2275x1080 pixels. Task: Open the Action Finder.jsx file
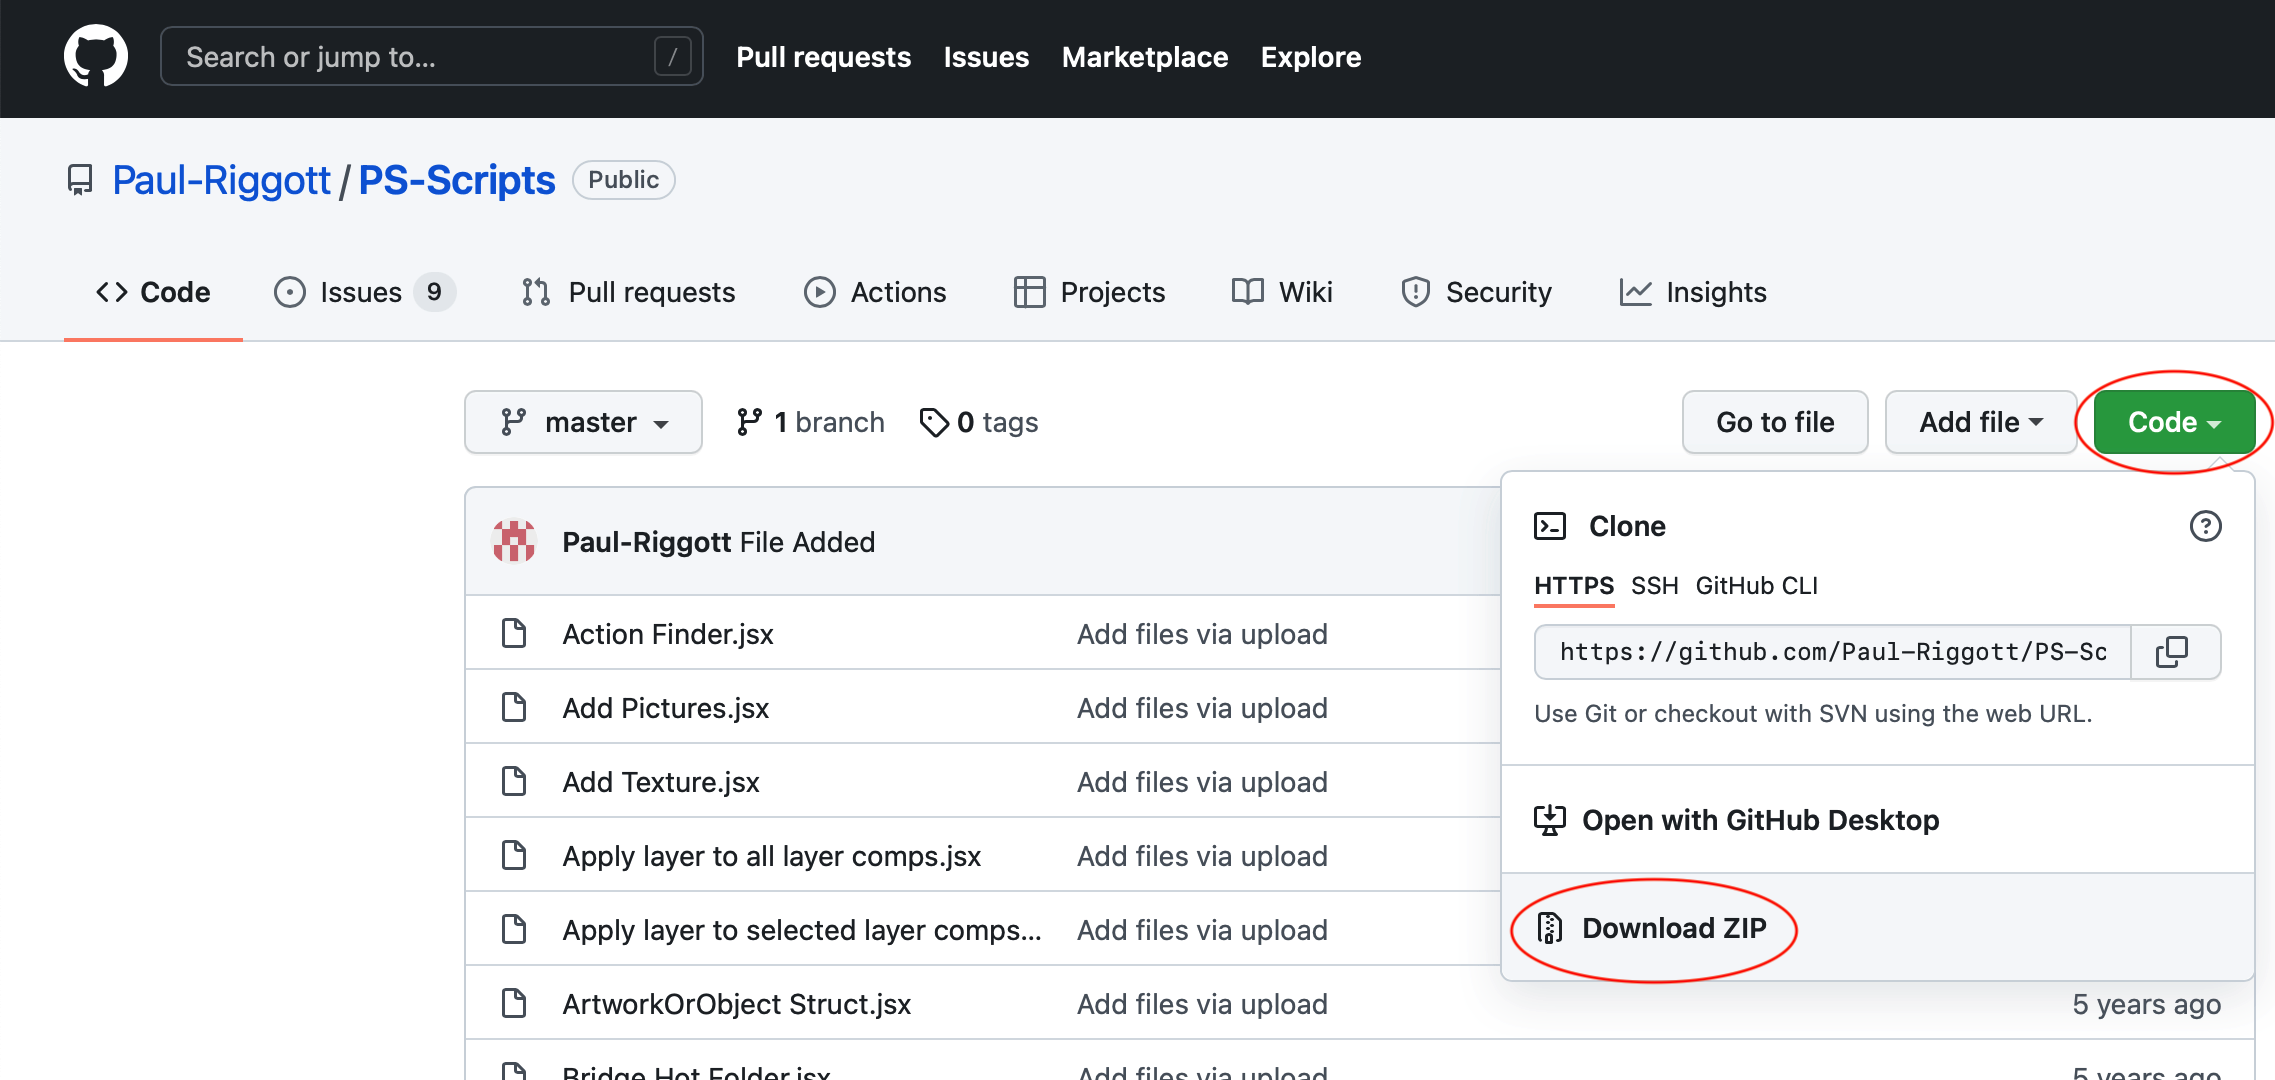pyautogui.click(x=667, y=633)
